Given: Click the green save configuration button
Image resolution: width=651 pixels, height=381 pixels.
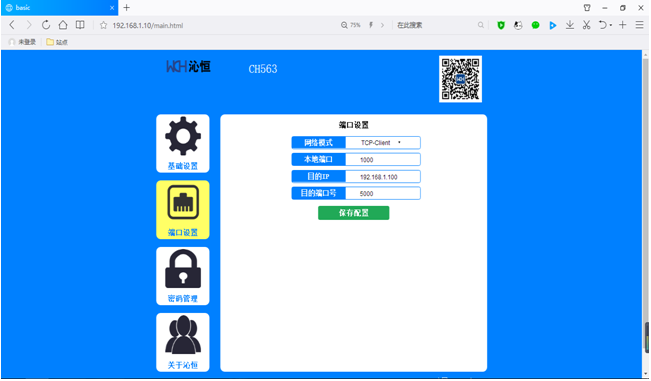Looking at the screenshot, I should pos(353,213).
